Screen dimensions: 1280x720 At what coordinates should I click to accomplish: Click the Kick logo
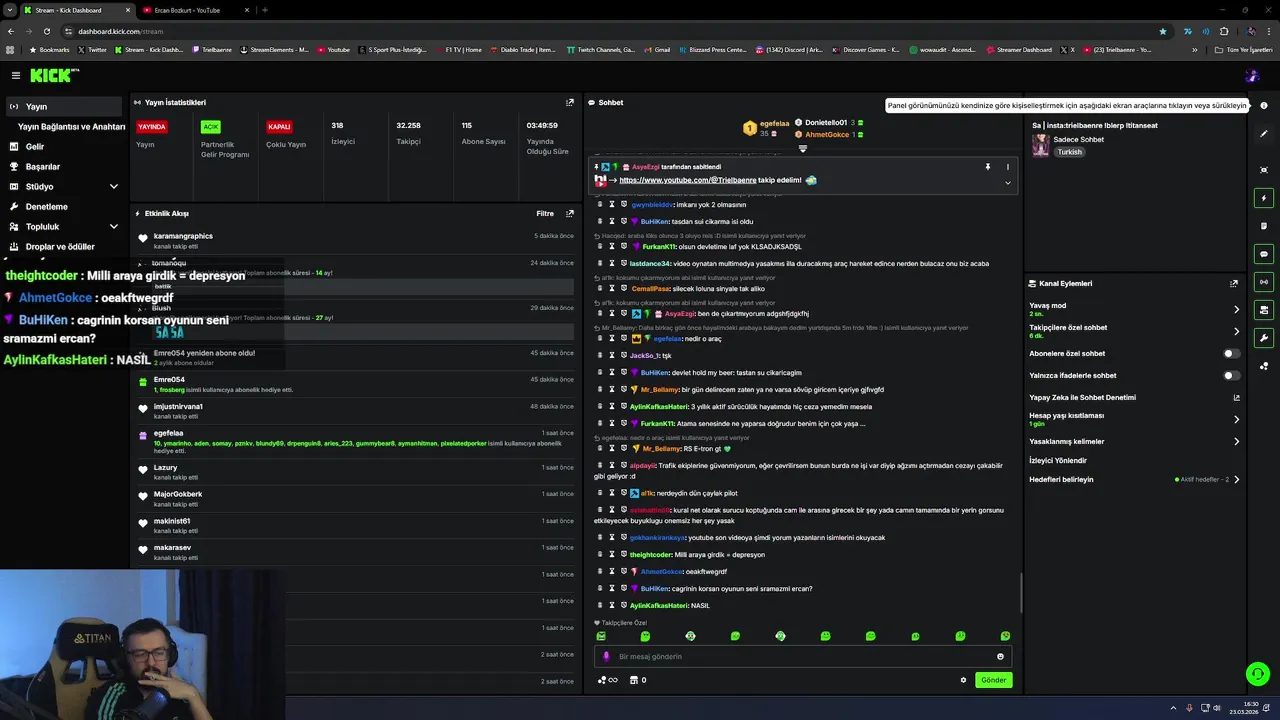pos(52,75)
